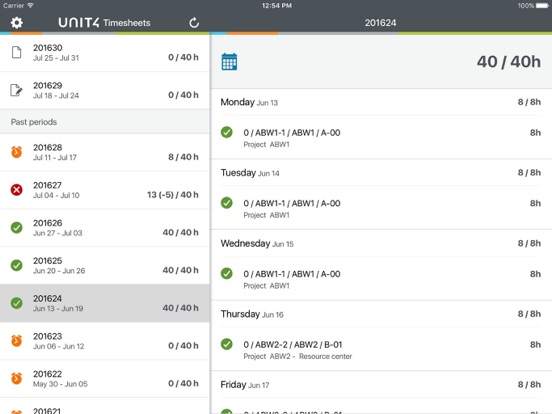Image resolution: width=552 pixels, height=414 pixels.
Task: Tap the Unit4 Timesheets logo
Action: click(104, 23)
